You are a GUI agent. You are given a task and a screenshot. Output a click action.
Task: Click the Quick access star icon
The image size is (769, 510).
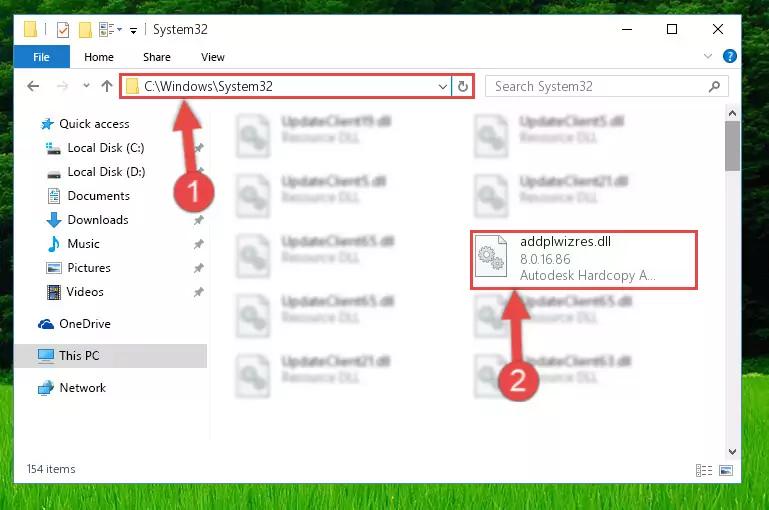(x=47, y=124)
